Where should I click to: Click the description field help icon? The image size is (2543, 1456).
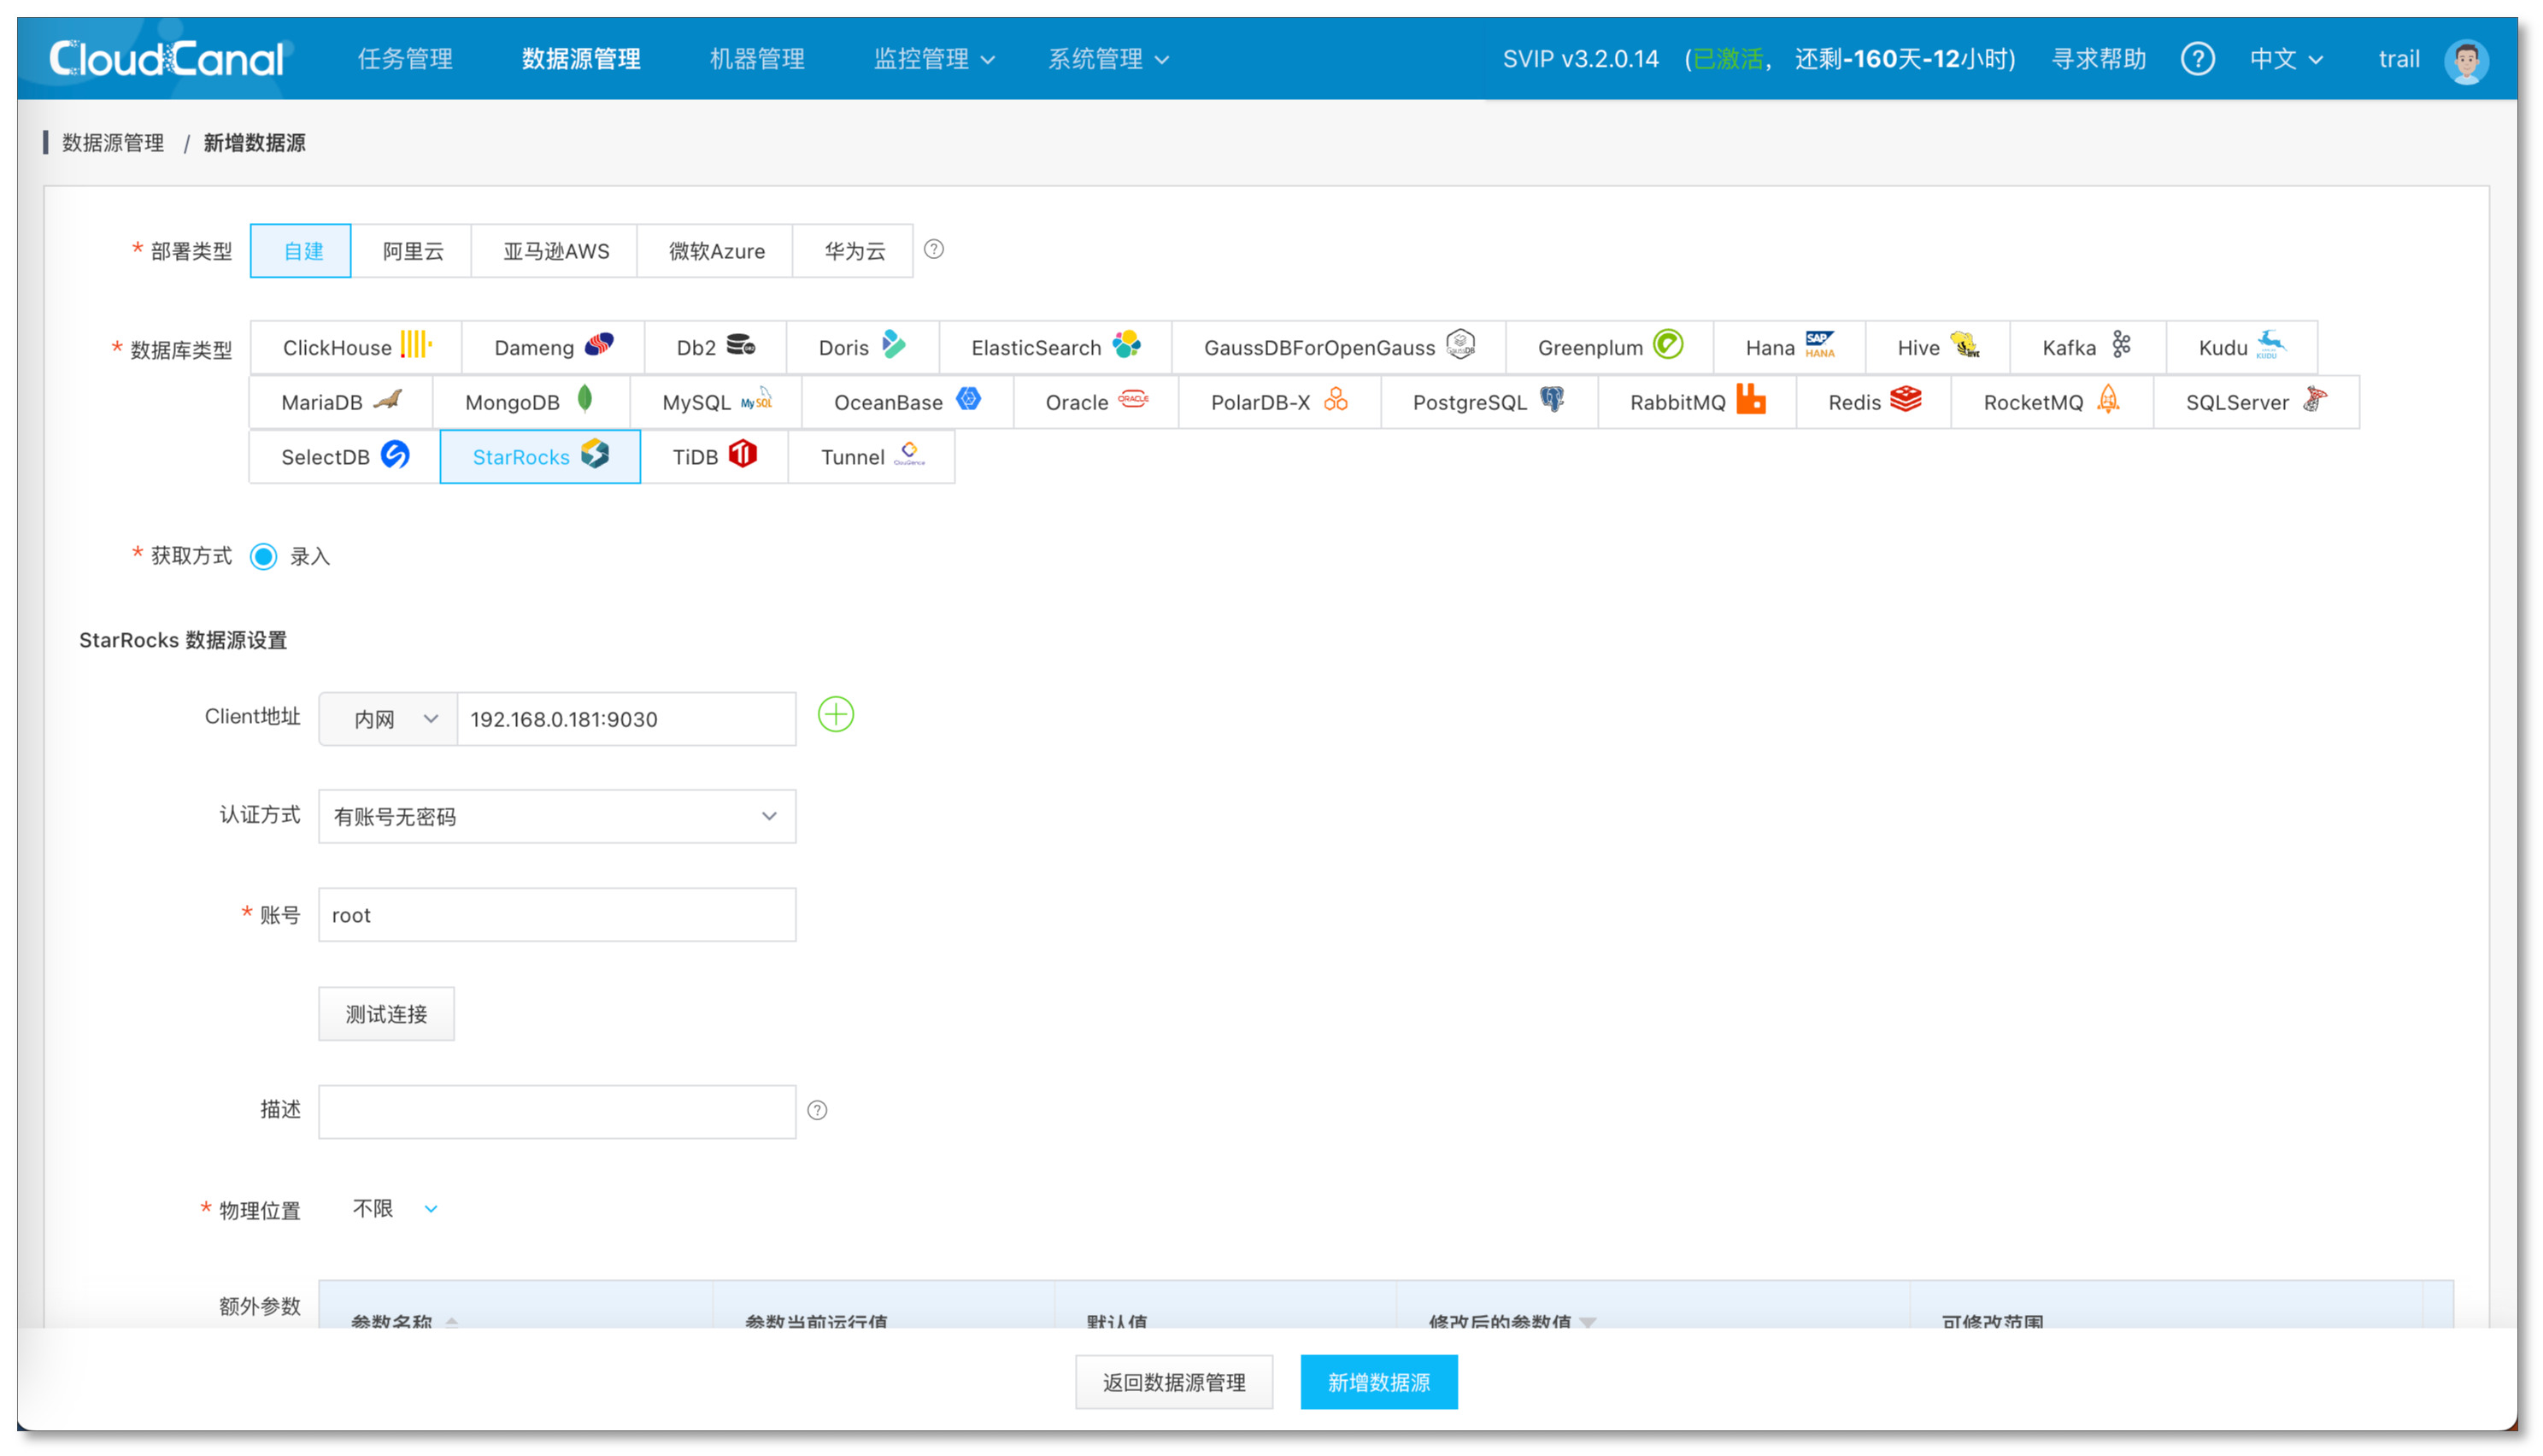817,1110
